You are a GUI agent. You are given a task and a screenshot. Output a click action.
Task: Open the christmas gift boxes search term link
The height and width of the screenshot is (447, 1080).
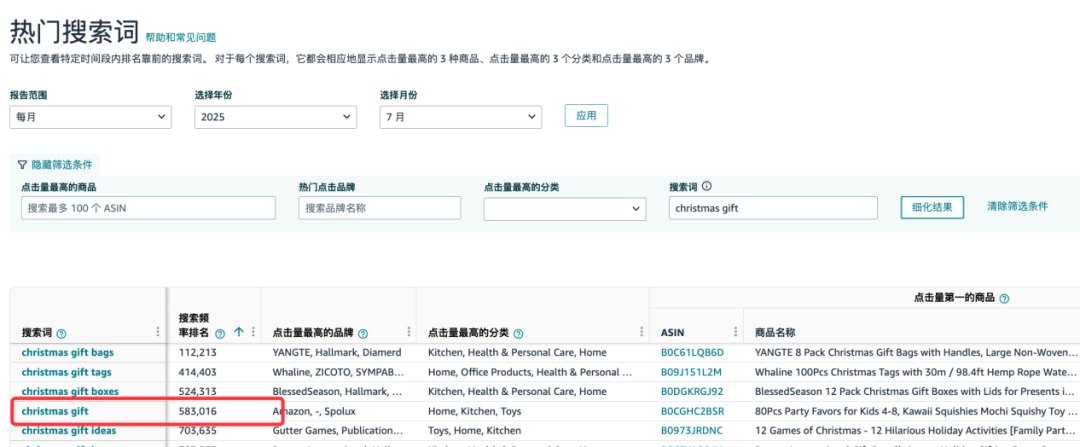click(70, 391)
